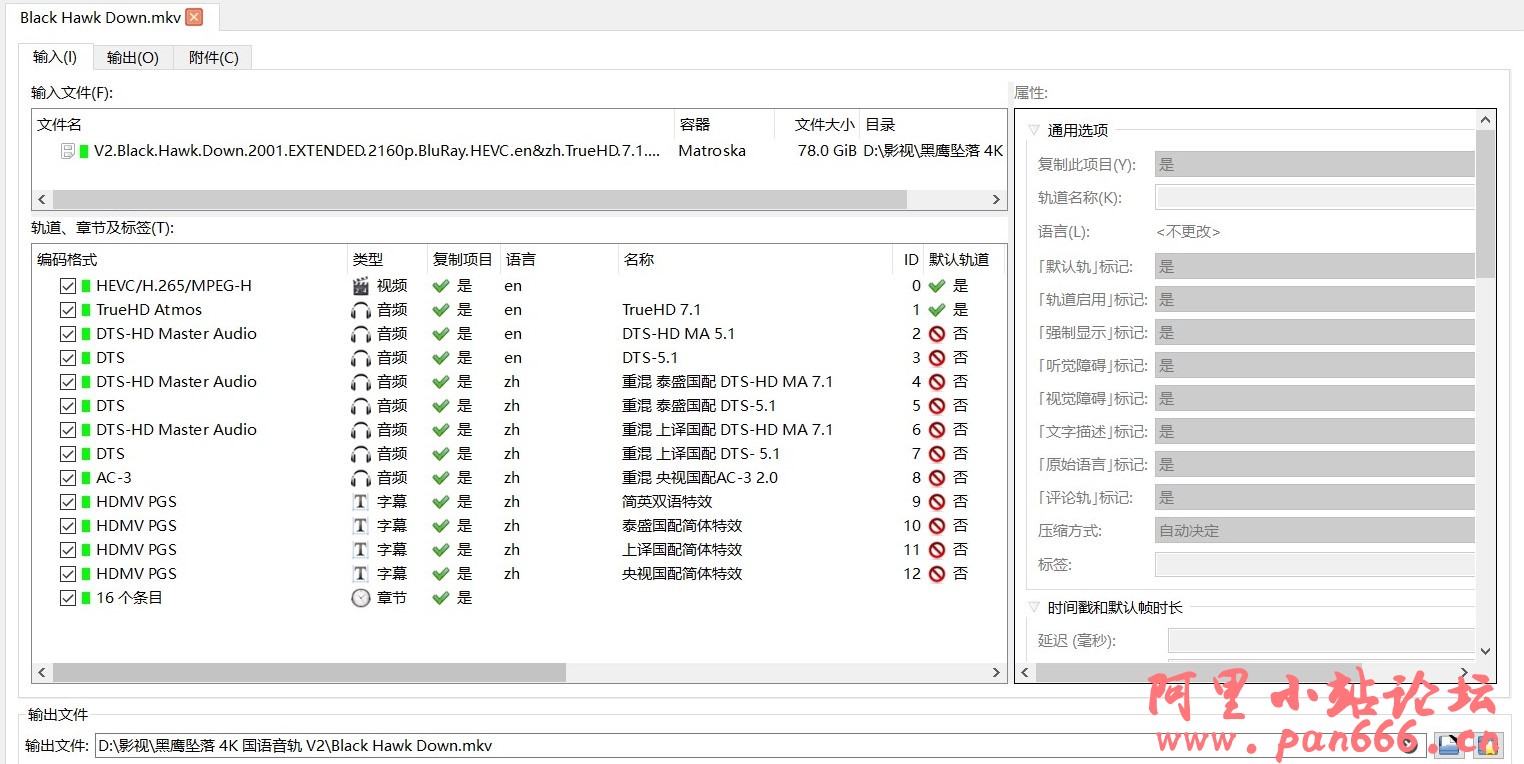Click the headphones icon of the DTS-5.1 track
Image resolution: width=1524 pixels, height=764 pixels.
pyautogui.click(x=361, y=358)
